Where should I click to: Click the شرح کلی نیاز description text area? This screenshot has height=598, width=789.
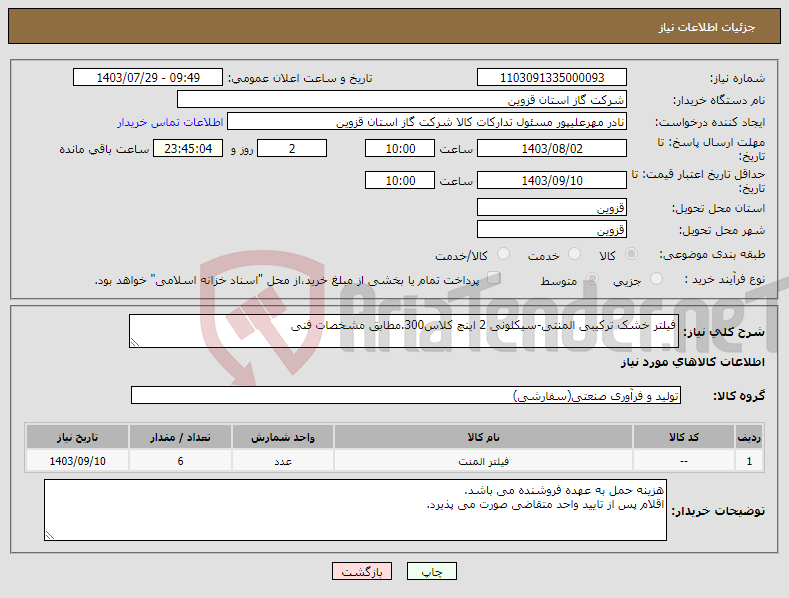[x=404, y=331]
